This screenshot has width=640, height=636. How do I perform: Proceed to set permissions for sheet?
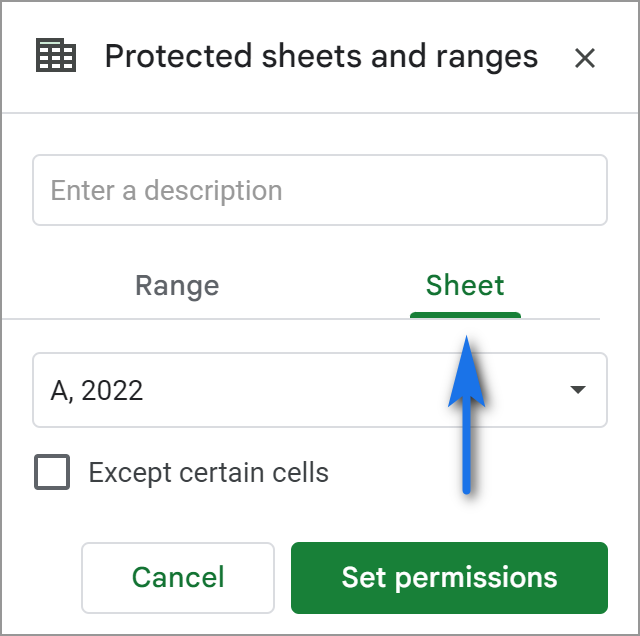click(449, 578)
